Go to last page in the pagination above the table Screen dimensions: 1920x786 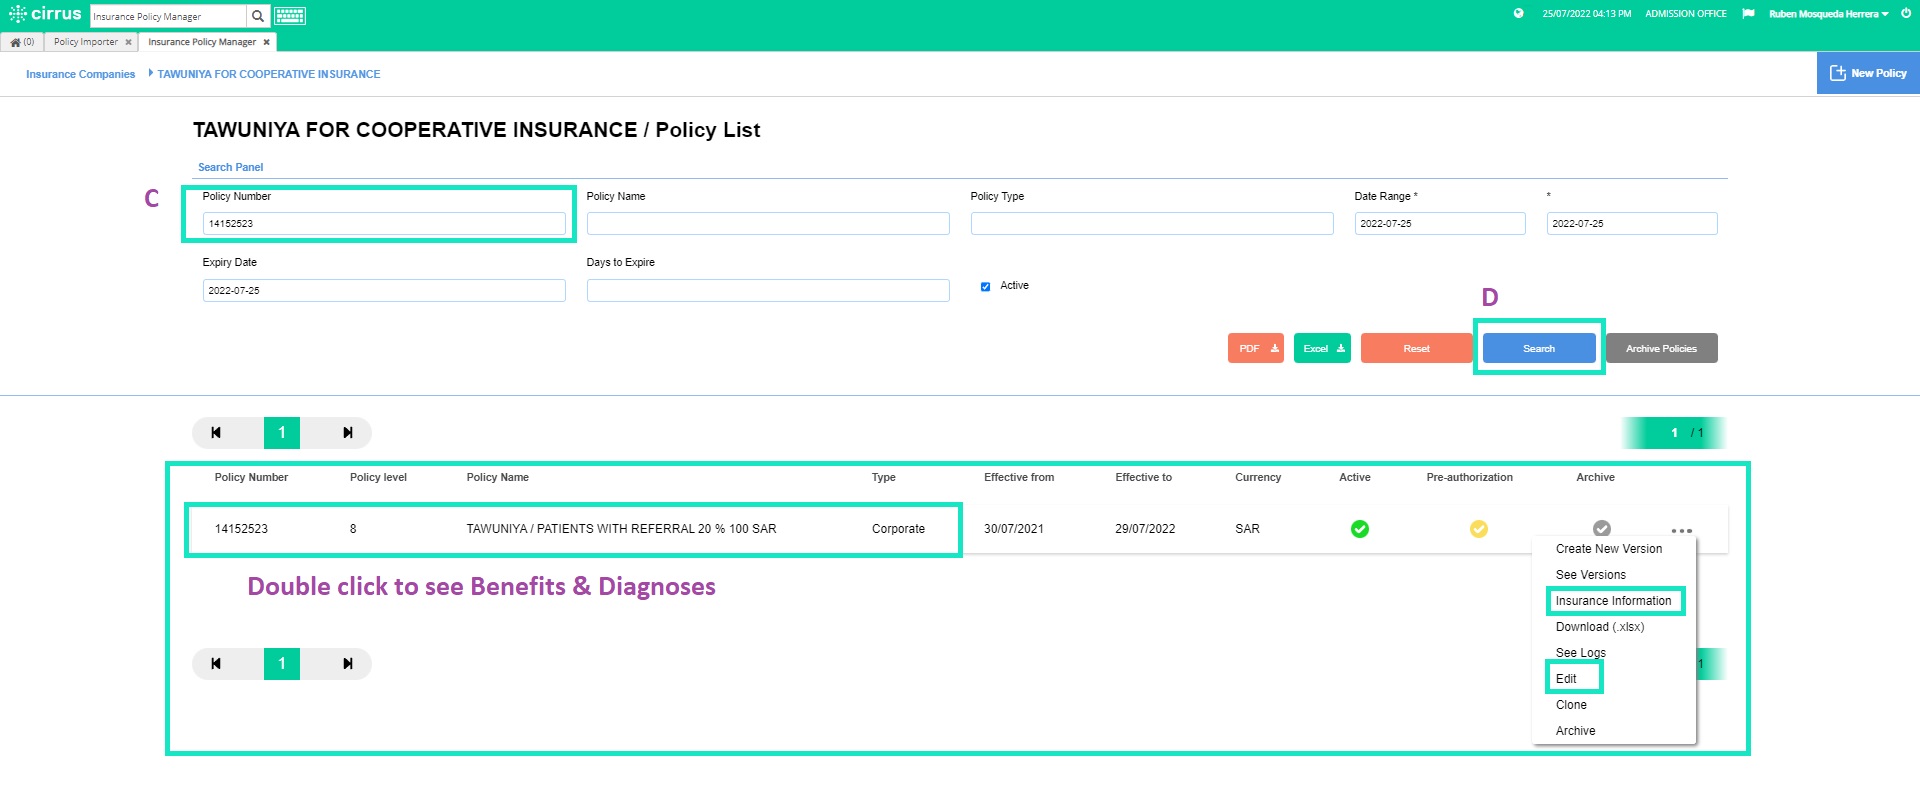347,433
